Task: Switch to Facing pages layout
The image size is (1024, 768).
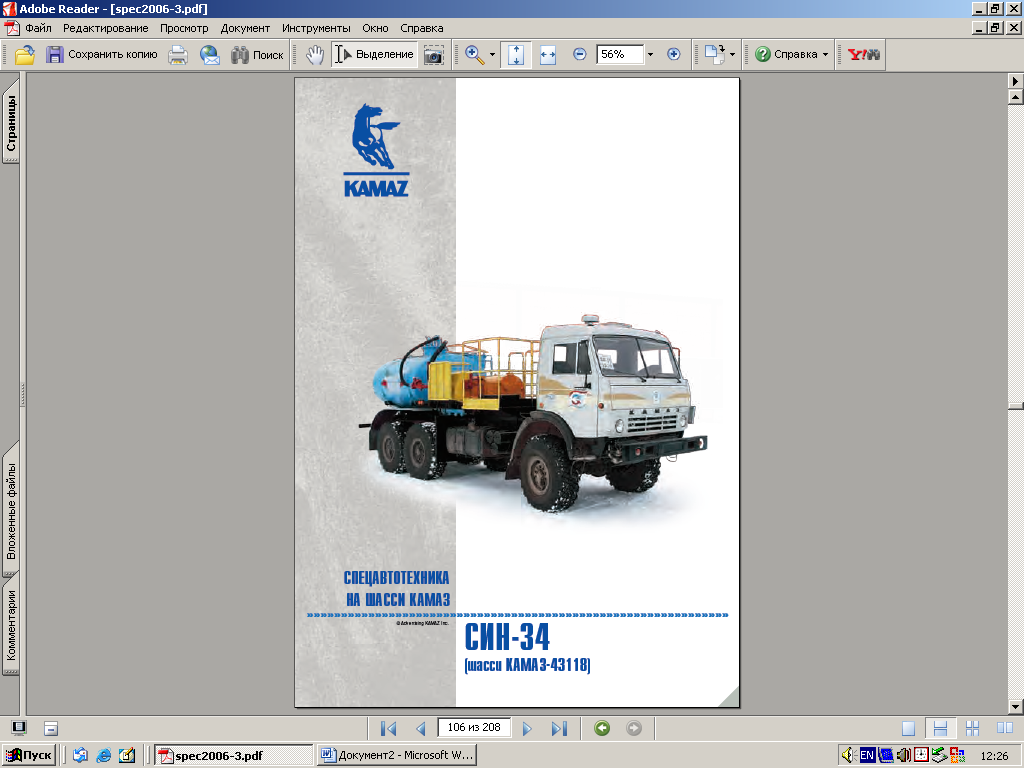Action: (1004, 728)
